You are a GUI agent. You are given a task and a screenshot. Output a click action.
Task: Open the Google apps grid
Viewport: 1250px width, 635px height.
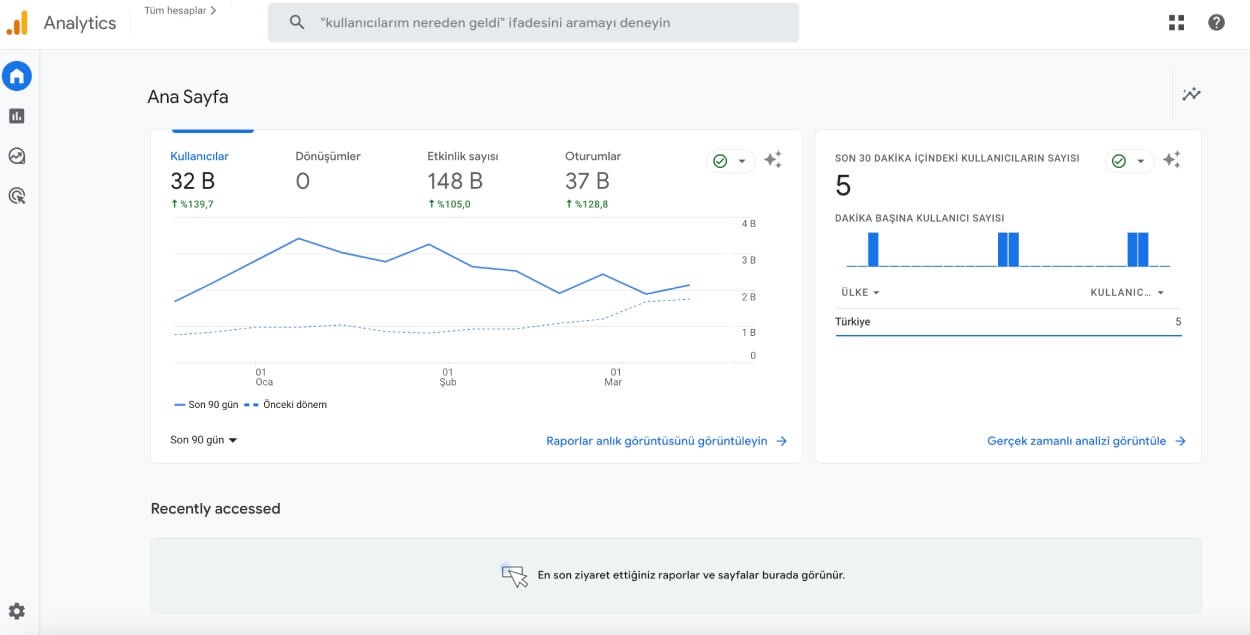(x=1176, y=23)
